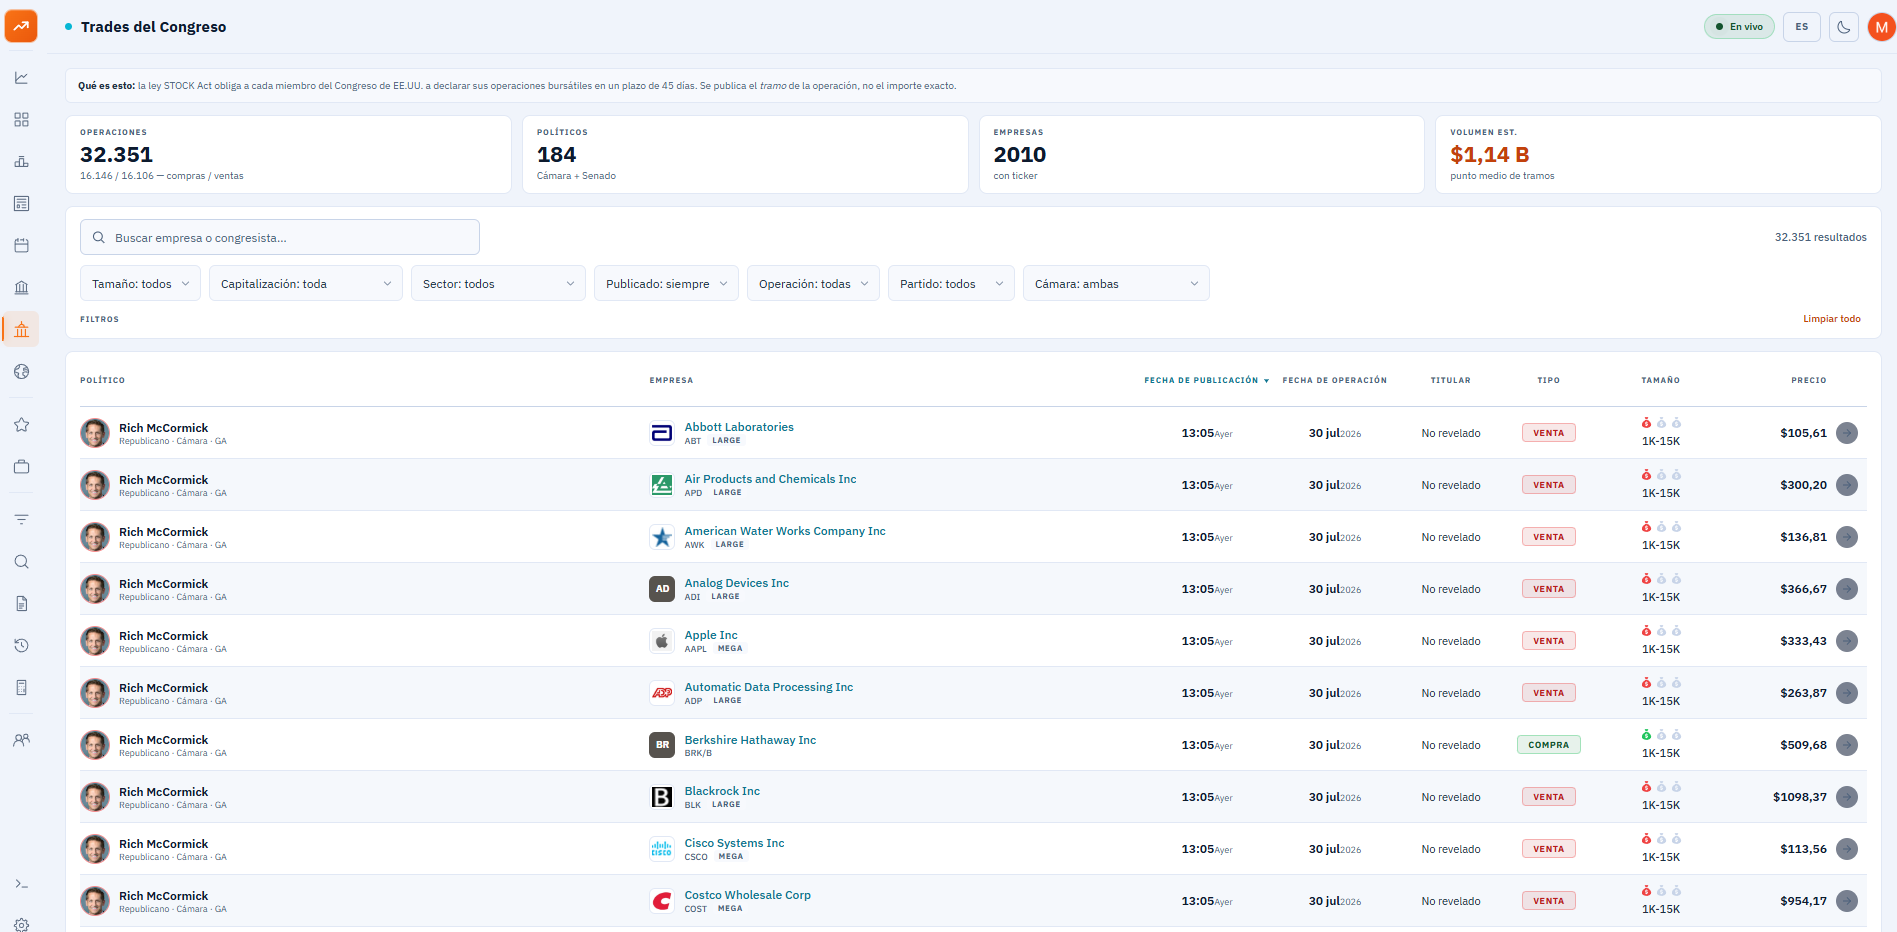Click the Empresas 2010 stat card
Viewport: 1897px width, 932px height.
1201,155
